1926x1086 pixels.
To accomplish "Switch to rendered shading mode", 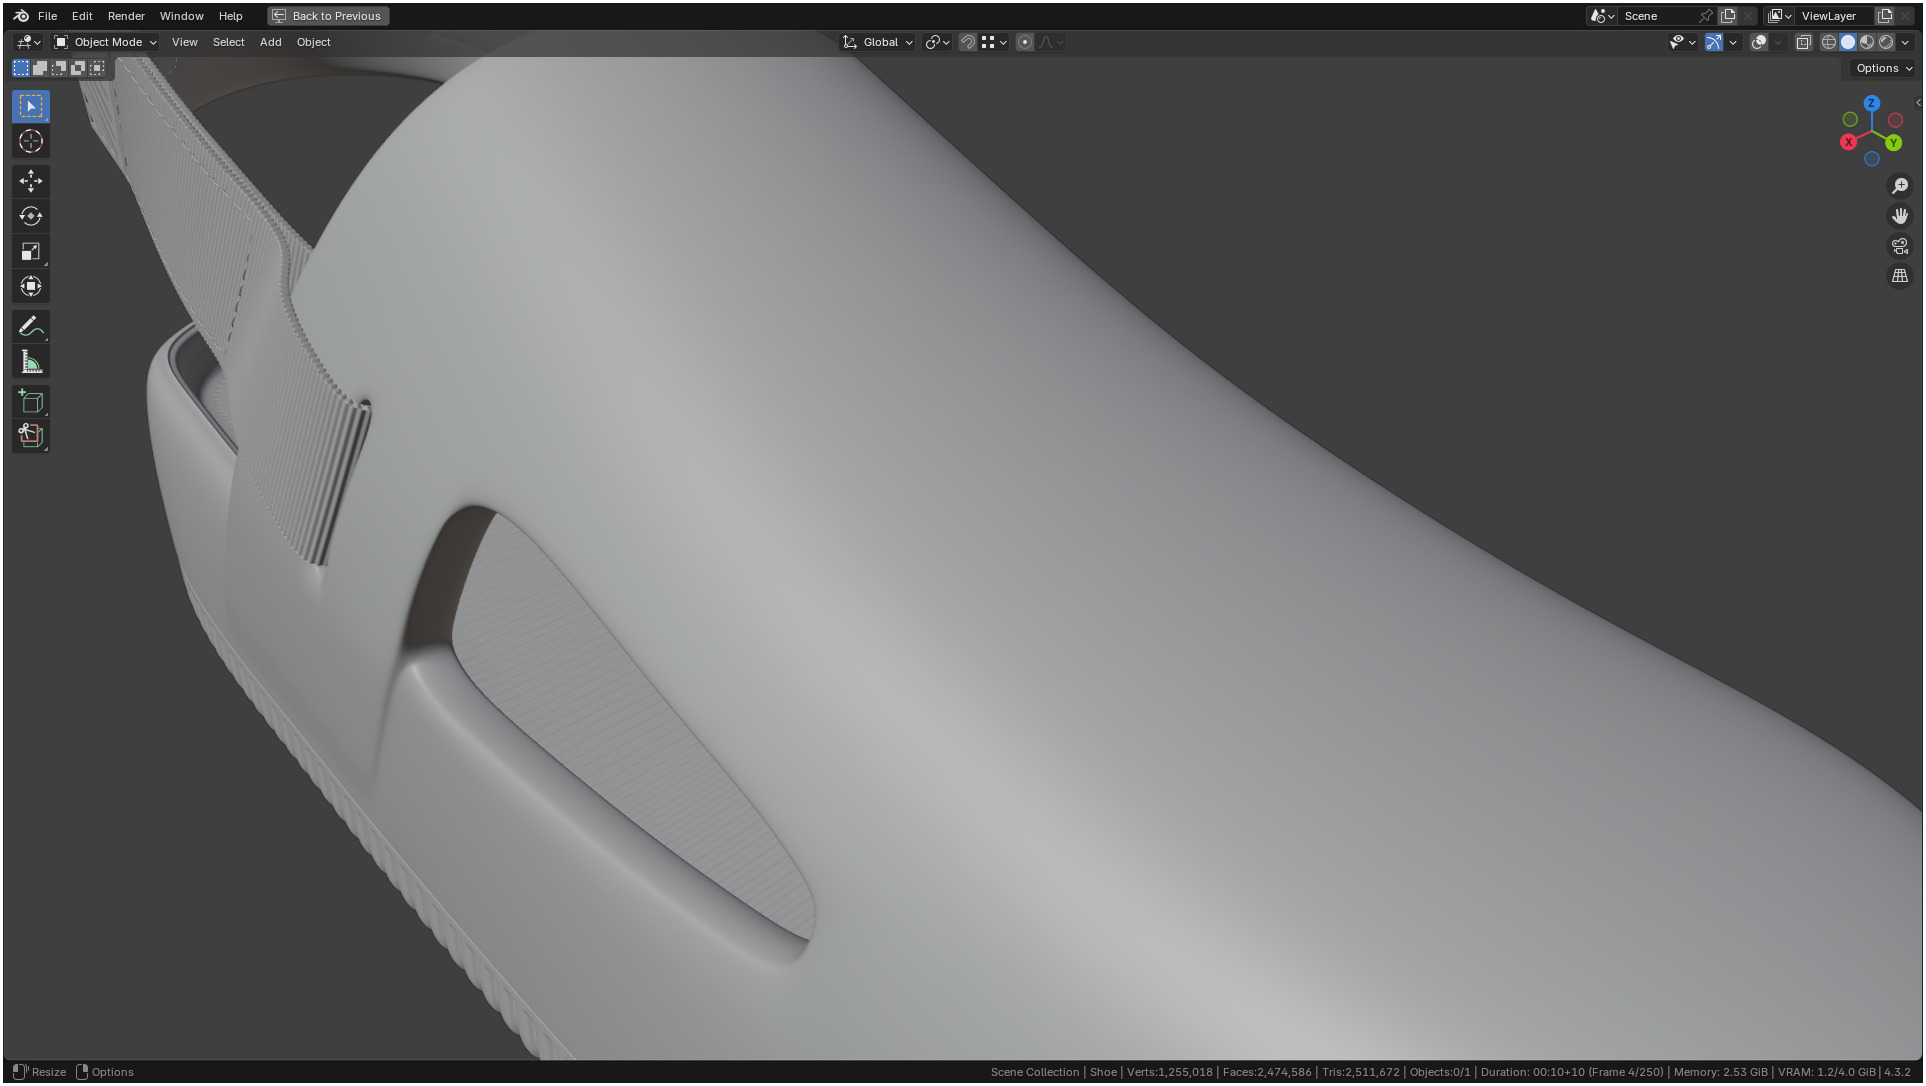I will pyautogui.click(x=1886, y=42).
